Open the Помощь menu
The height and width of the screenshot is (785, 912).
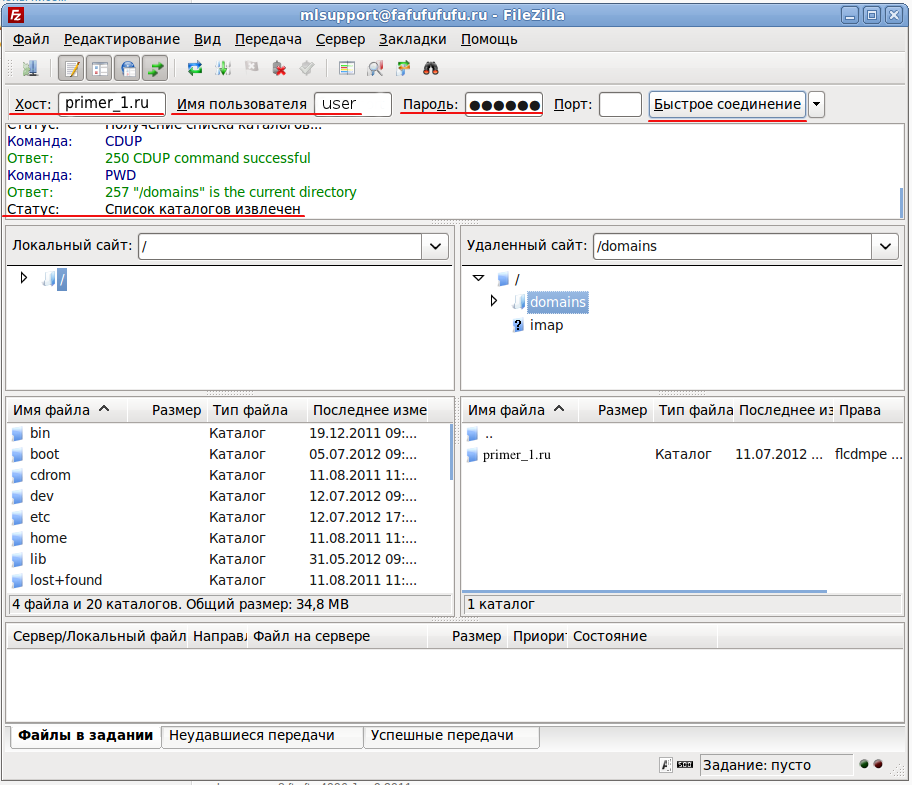pos(489,39)
